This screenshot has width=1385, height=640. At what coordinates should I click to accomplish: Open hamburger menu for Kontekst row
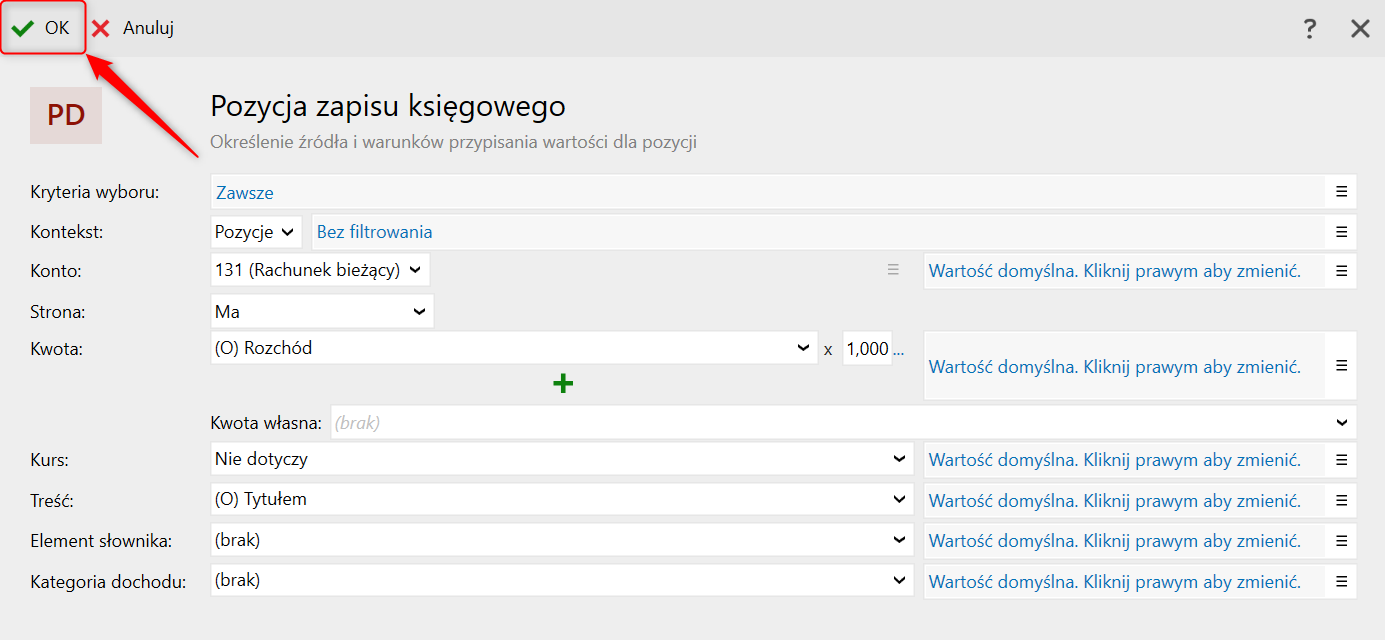pos(1341,232)
